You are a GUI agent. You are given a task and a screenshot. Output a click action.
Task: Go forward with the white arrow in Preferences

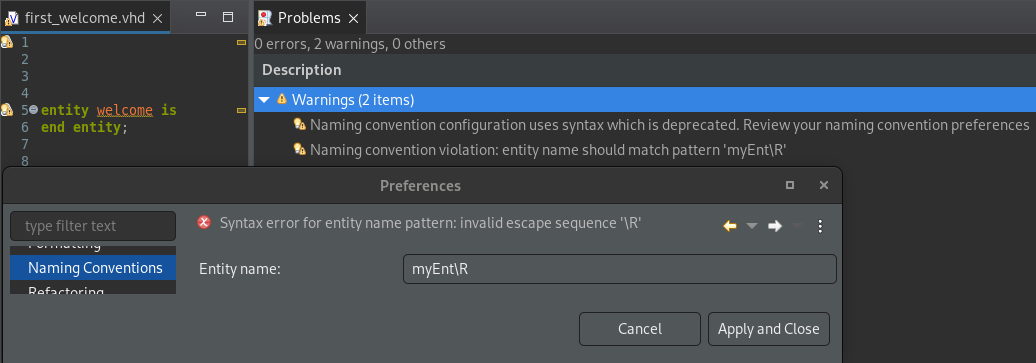(x=775, y=226)
